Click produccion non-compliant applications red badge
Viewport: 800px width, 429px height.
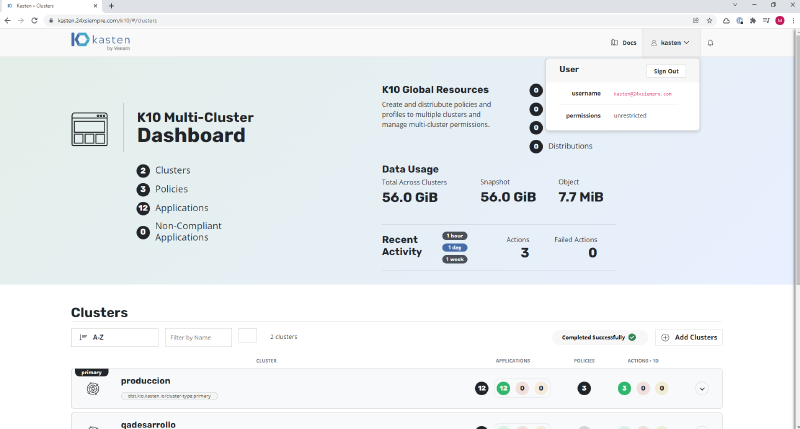click(x=522, y=389)
